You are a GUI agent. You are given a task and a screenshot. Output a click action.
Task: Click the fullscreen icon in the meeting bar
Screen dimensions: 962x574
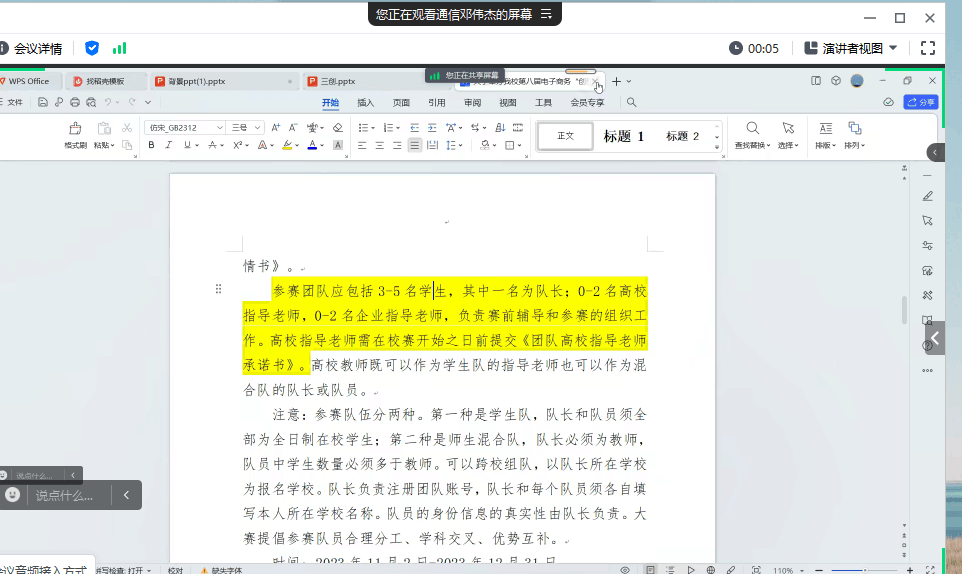pos(927,48)
